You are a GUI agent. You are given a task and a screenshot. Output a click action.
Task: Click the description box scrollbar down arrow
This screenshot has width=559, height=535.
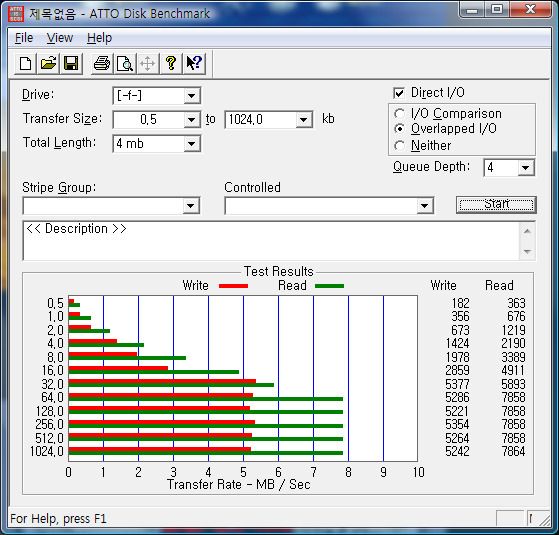pyautogui.click(x=527, y=252)
